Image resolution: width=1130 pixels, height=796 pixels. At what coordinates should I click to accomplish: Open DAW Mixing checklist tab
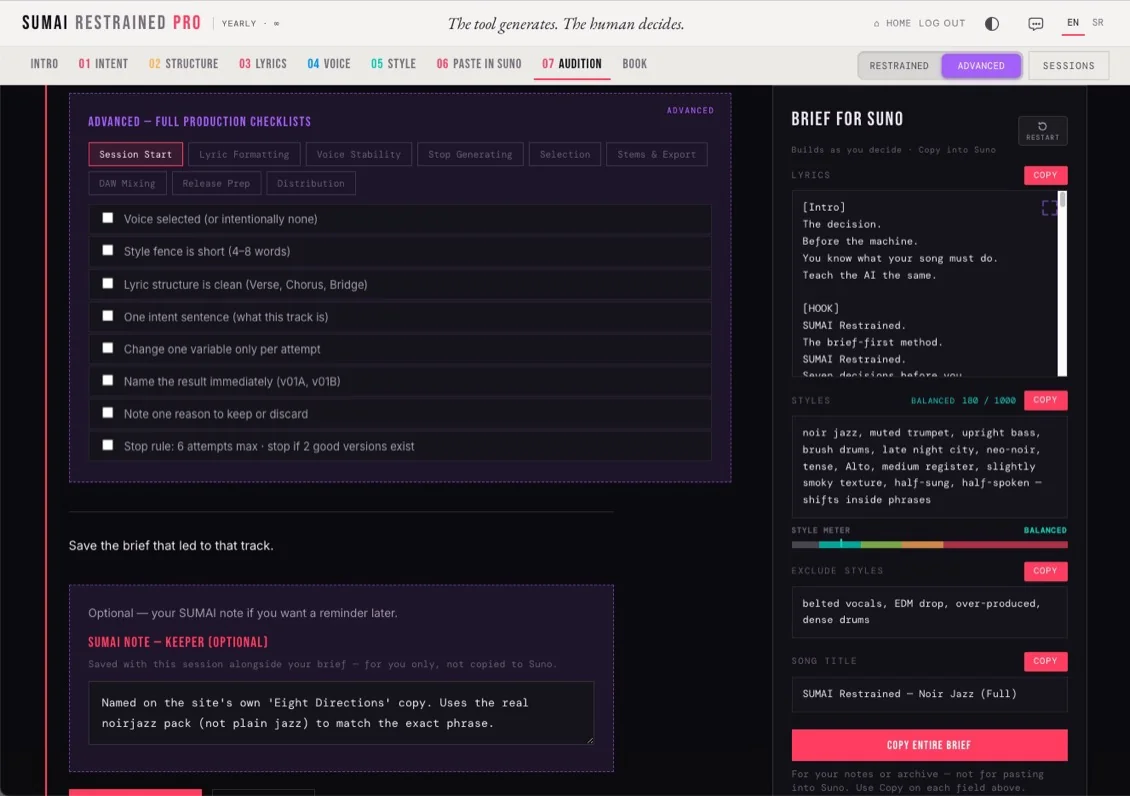[x=127, y=183]
